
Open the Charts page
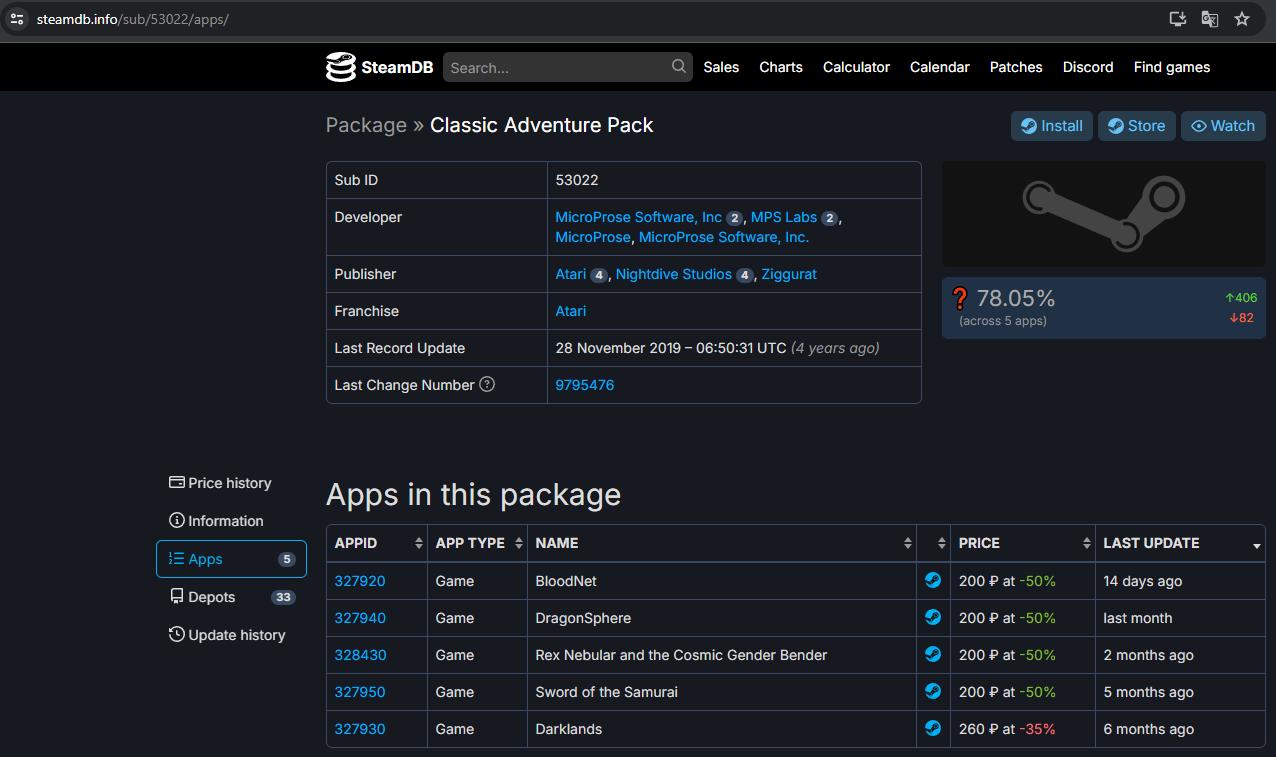(781, 67)
